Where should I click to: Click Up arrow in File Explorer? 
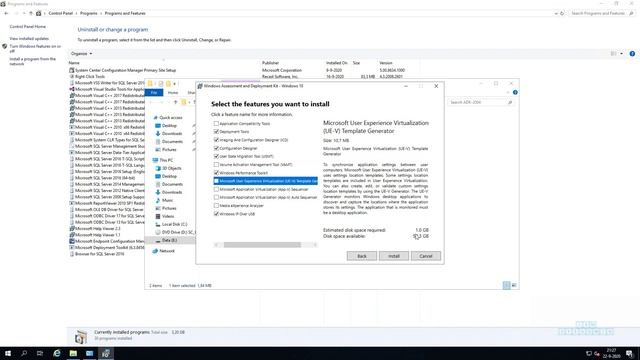coord(176,102)
